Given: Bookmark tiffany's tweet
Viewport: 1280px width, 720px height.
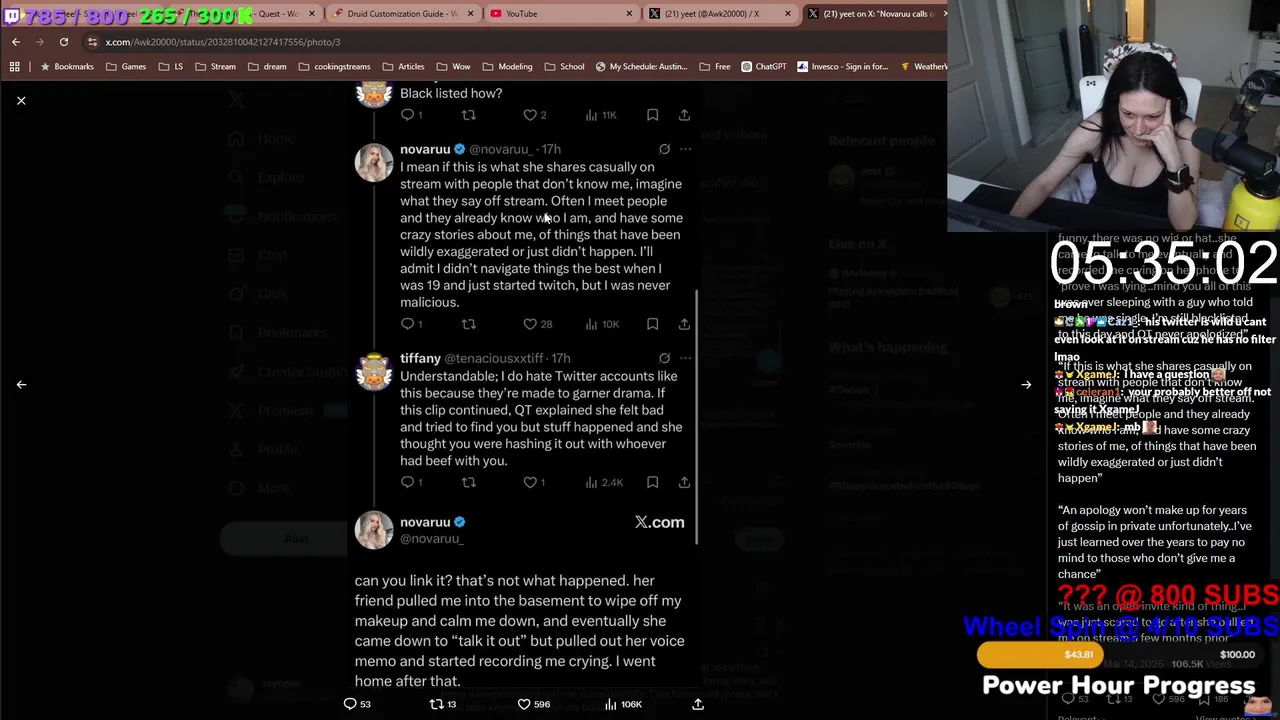Looking at the screenshot, I should pyautogui.click(x=652, y=482).
